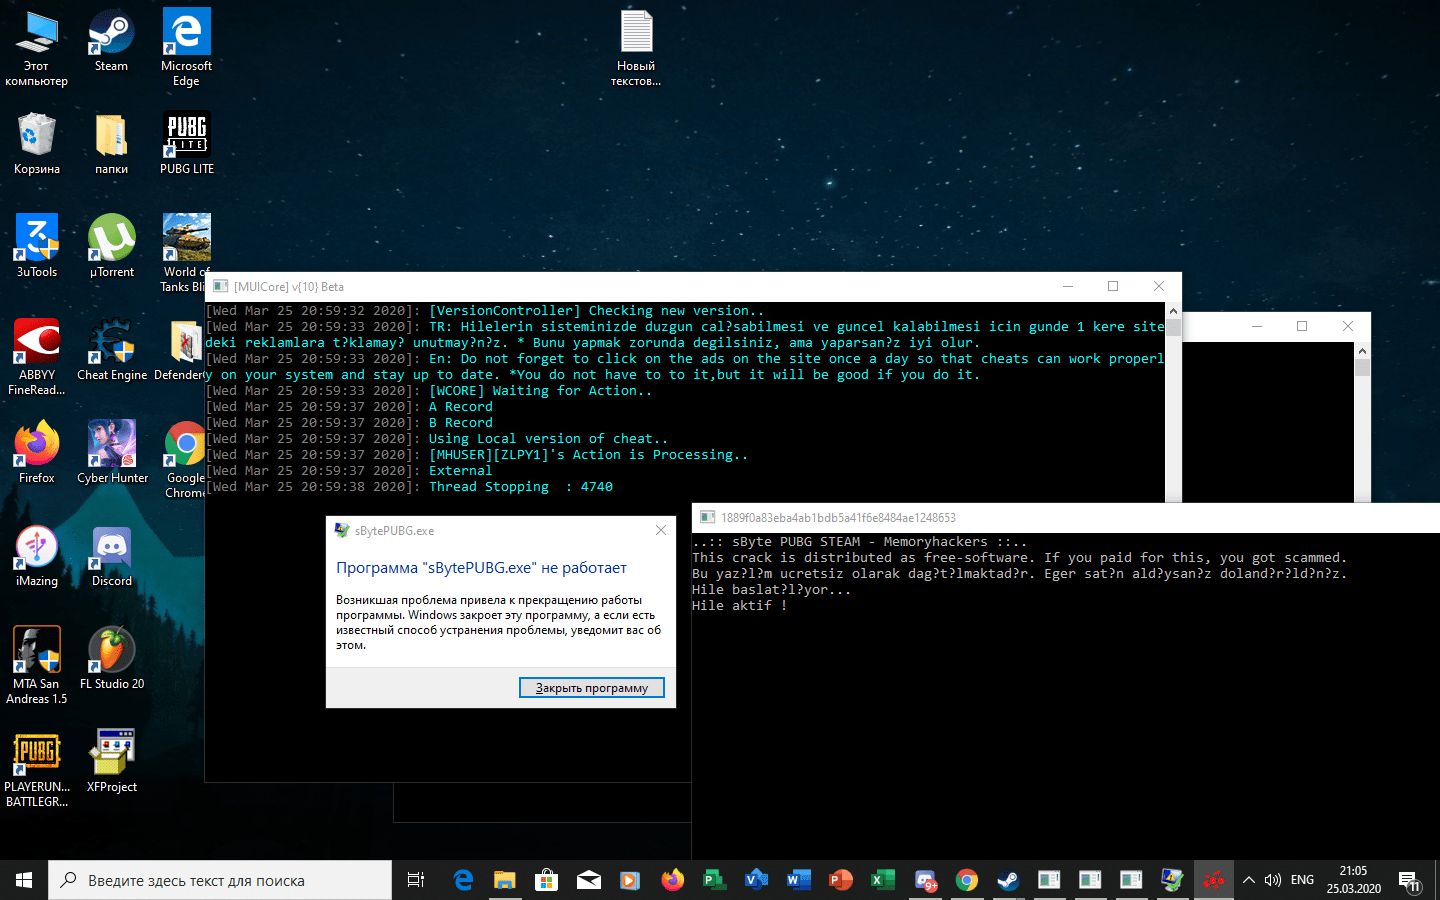
Task: Click the 'Thread Stopping : 4740' log line
Action: (521, 487)
